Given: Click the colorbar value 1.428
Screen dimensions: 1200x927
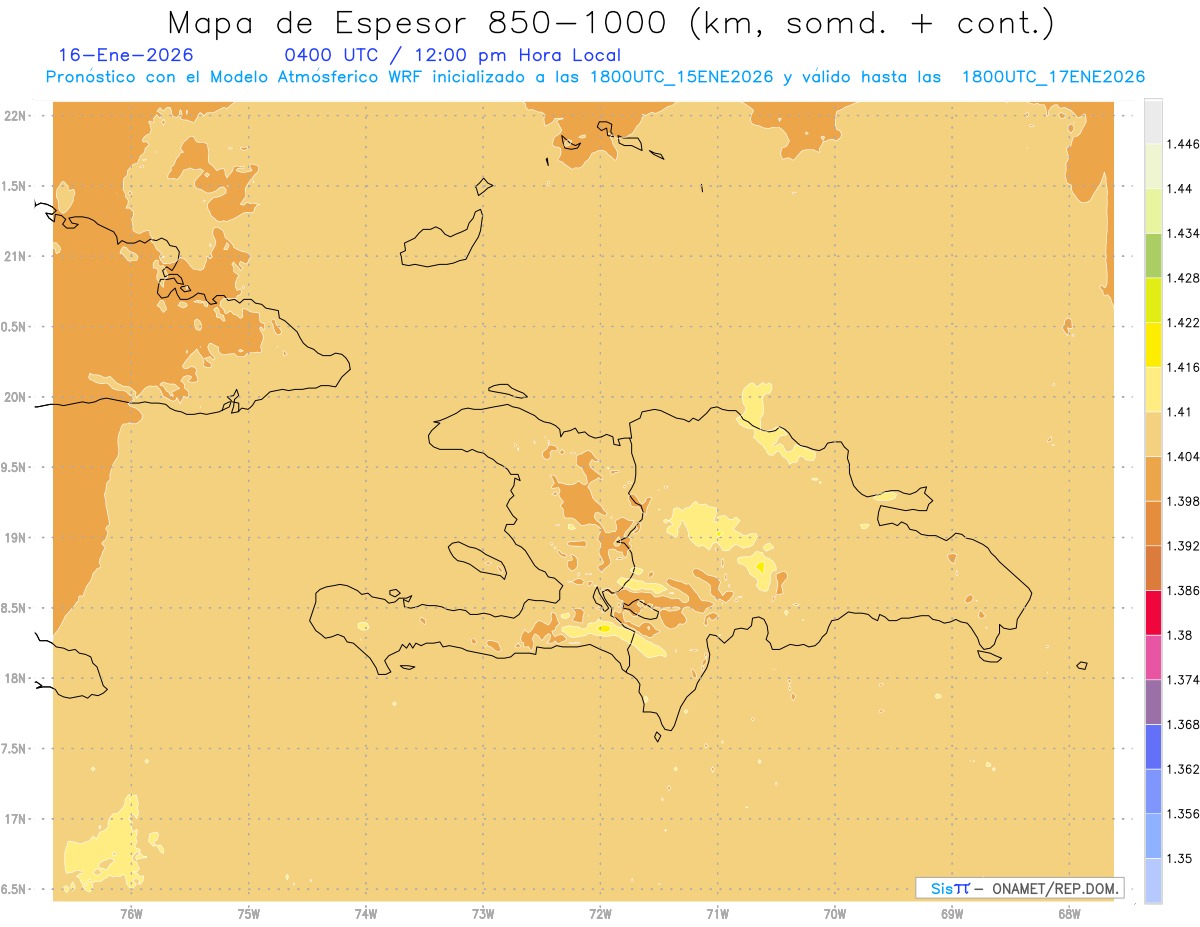Looking at the screenshot, I should [1185, 278].
